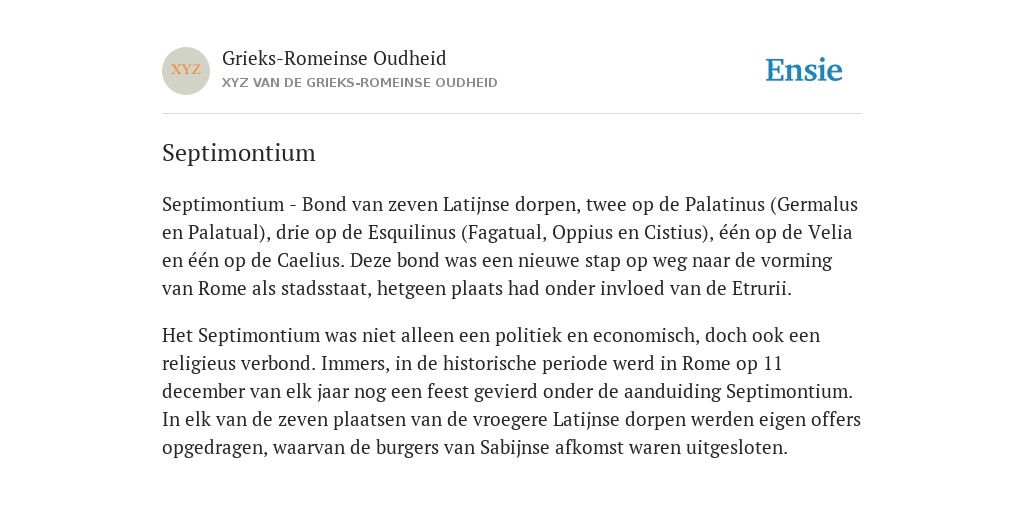Image resolution: width=1024 pixels, height=512 pixels.
Task: Click the round XYZ avatar icon
Action: point(186,71)
